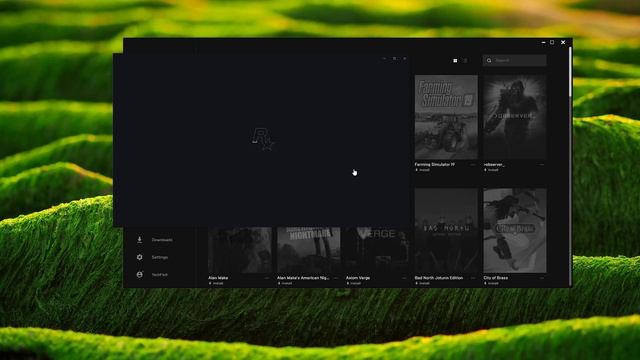Image resolution: width=640 pixels, height=360 pixels.
Task: Open the Farming Simulator 19 cover
Action: [x=446, y=117]
